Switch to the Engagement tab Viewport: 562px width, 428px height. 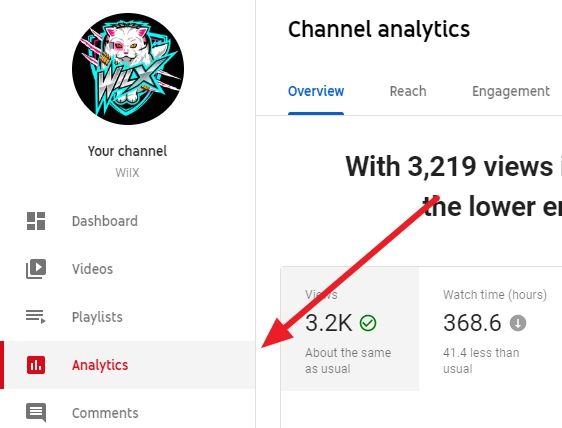tap(511, 91)
